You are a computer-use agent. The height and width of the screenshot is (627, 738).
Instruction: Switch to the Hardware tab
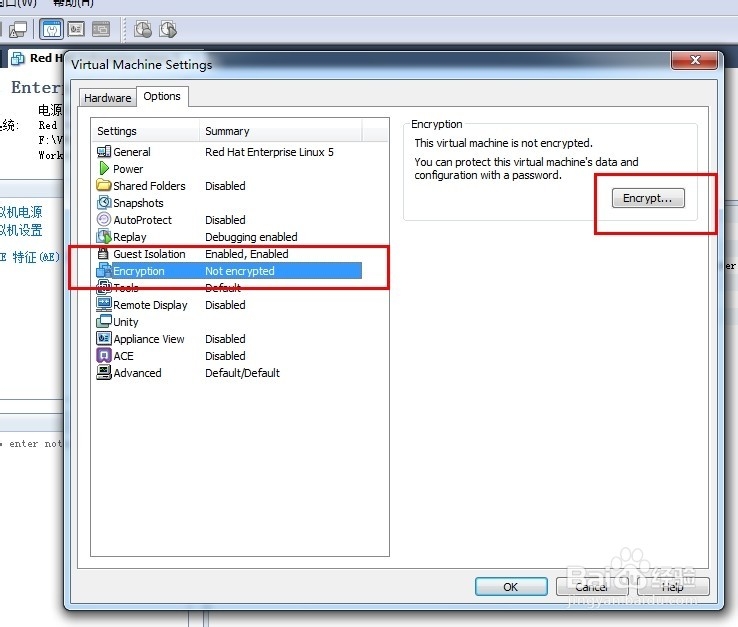108,97
